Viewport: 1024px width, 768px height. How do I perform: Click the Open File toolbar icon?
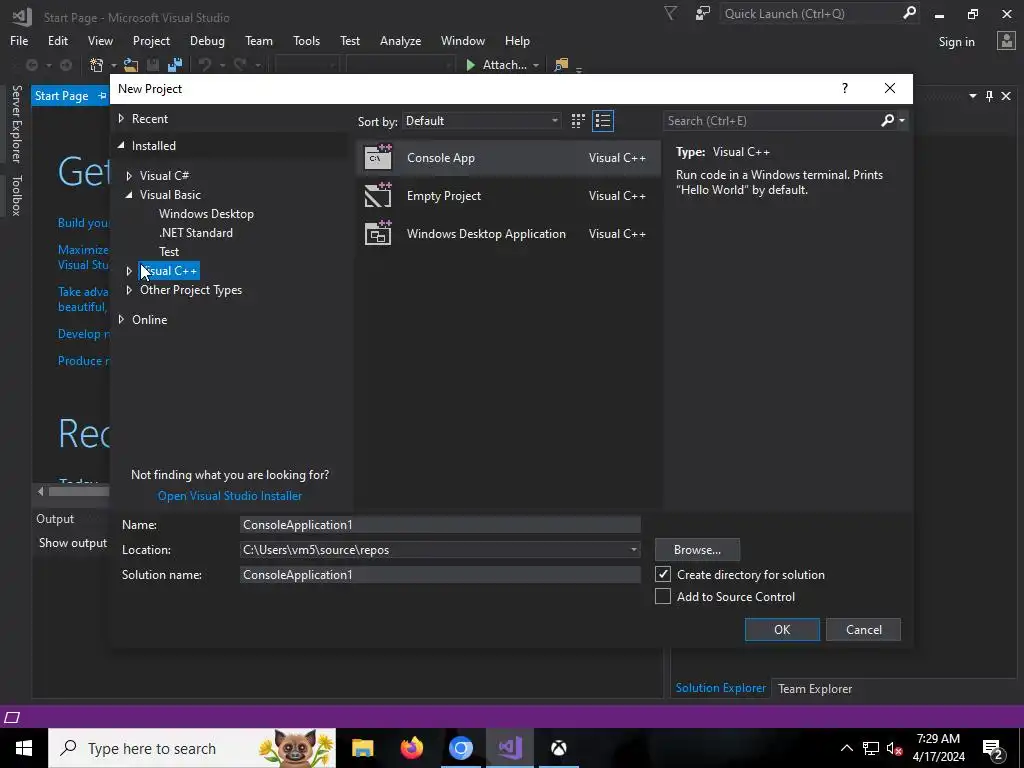click(x=131, y=65)
